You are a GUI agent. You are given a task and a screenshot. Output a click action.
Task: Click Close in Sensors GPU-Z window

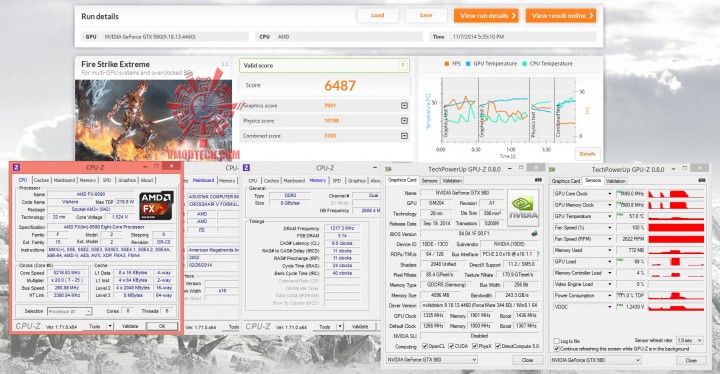(x=691, y=361)
